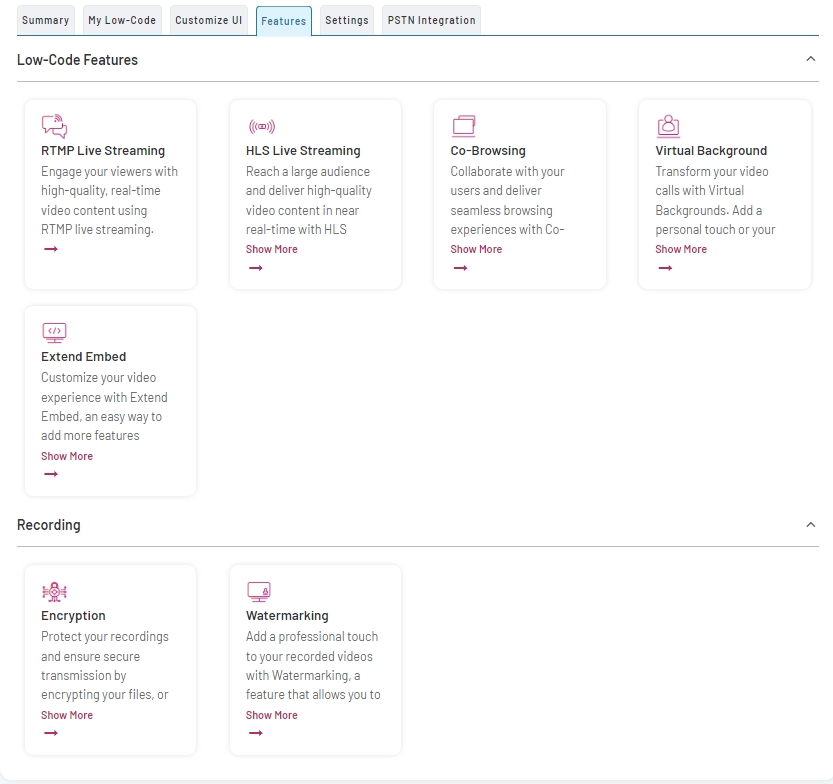
Task: Open the Settings tab
Action: tap(347, 20)
